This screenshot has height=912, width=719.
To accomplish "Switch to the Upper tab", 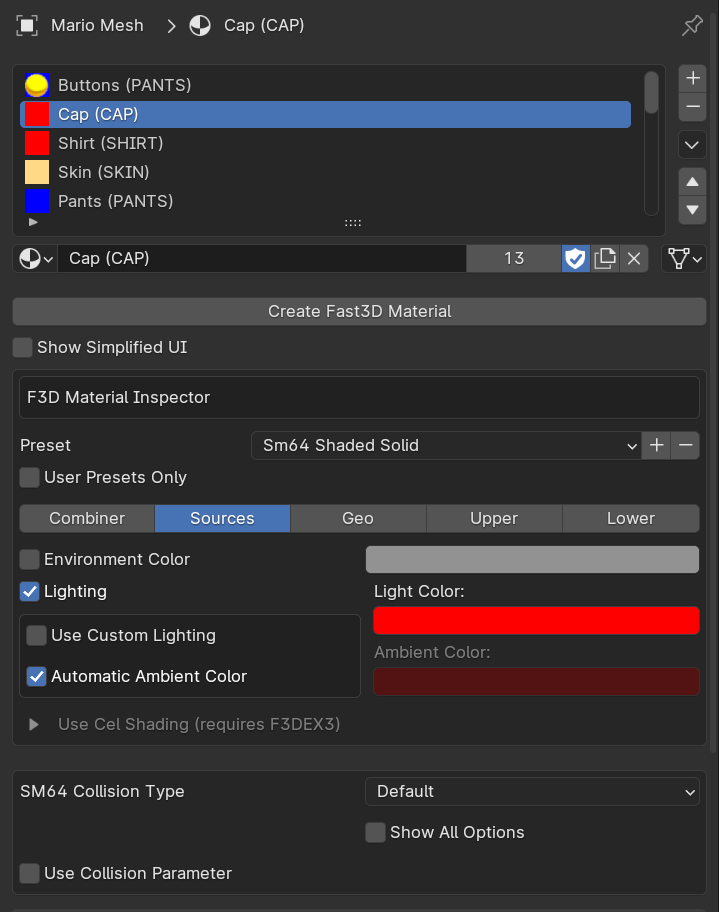I will (494, 519).
